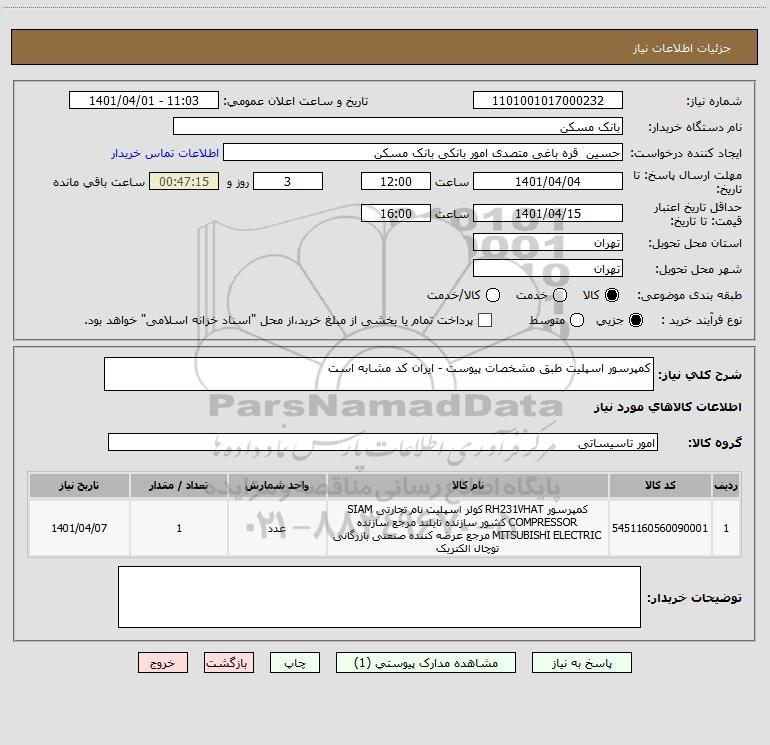Viewport: 770px width, 745px height.
Task: Choose the متوسط purchase type radio
Action: (x=577, y=320)
